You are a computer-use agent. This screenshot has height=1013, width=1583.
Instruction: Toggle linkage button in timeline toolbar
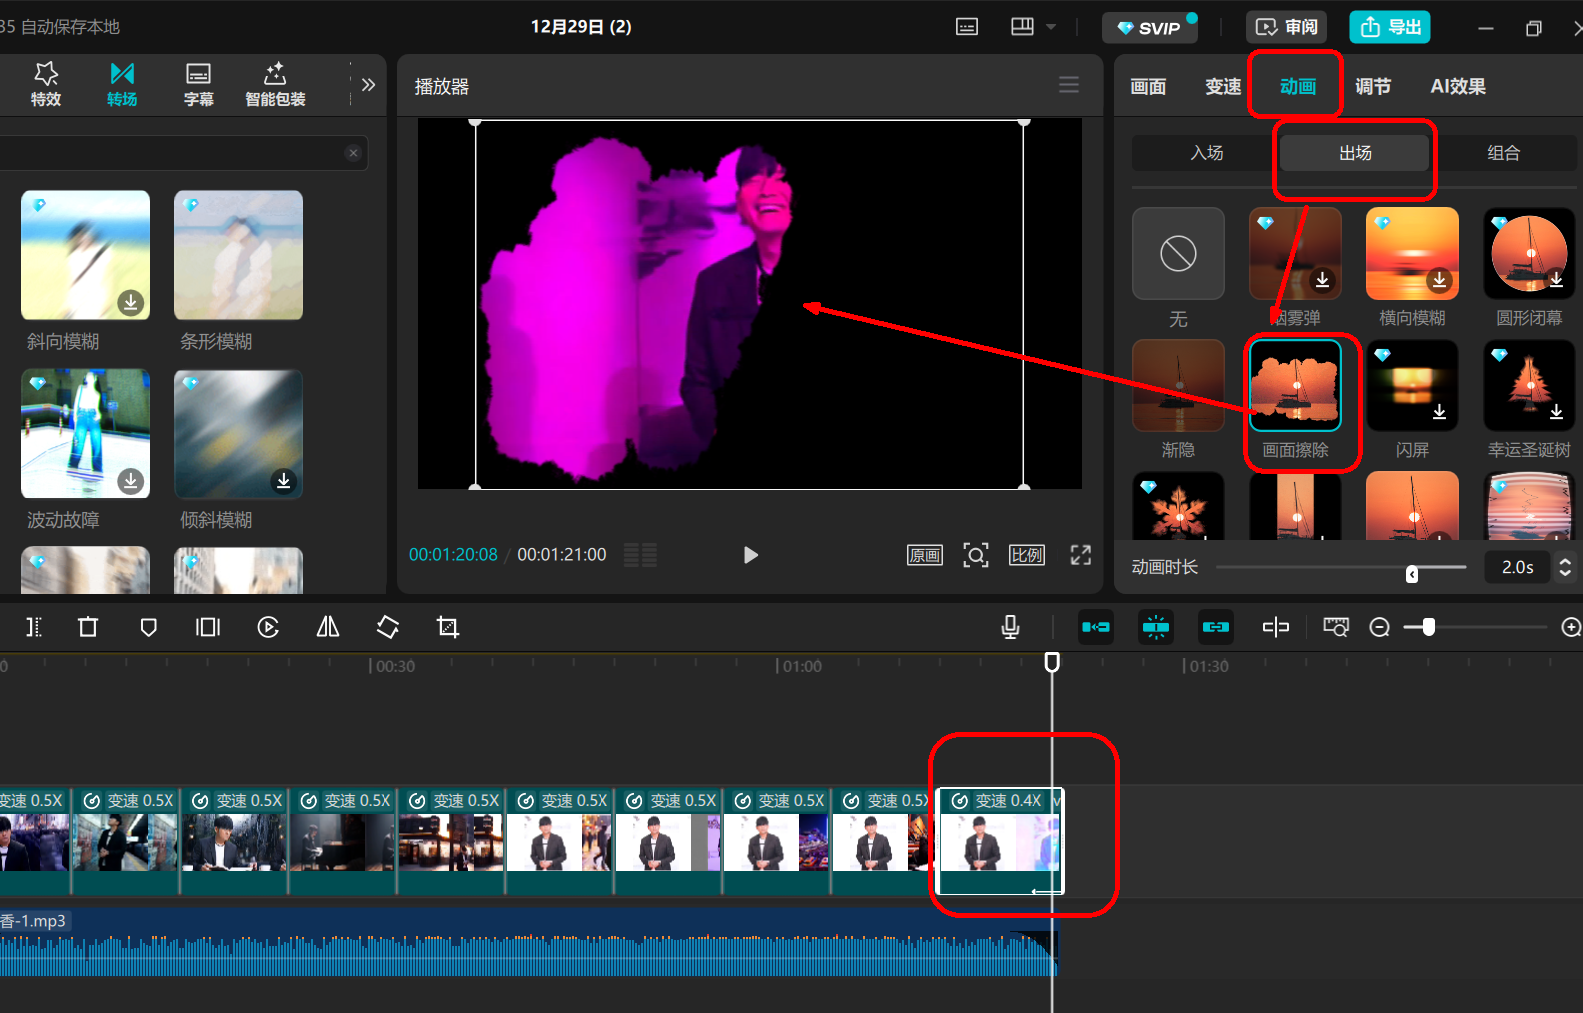(1216, 627)
